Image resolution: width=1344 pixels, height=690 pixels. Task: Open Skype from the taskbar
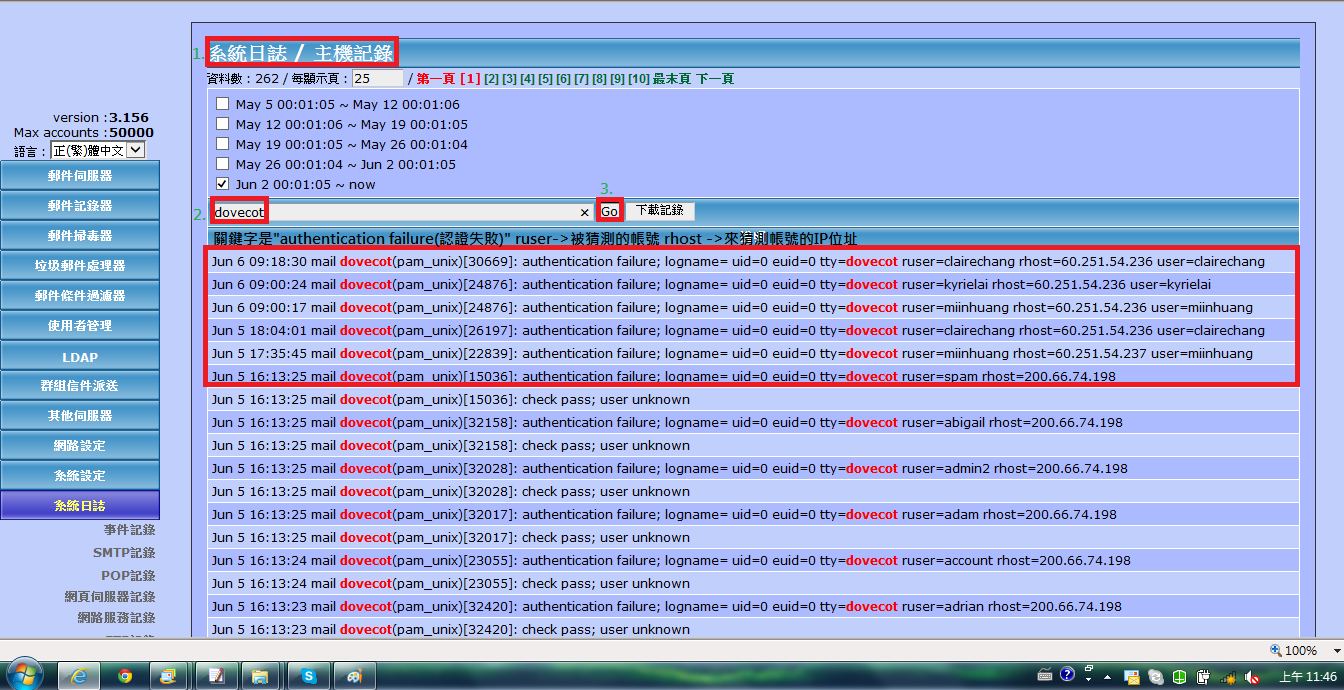(x=309, y=675)
